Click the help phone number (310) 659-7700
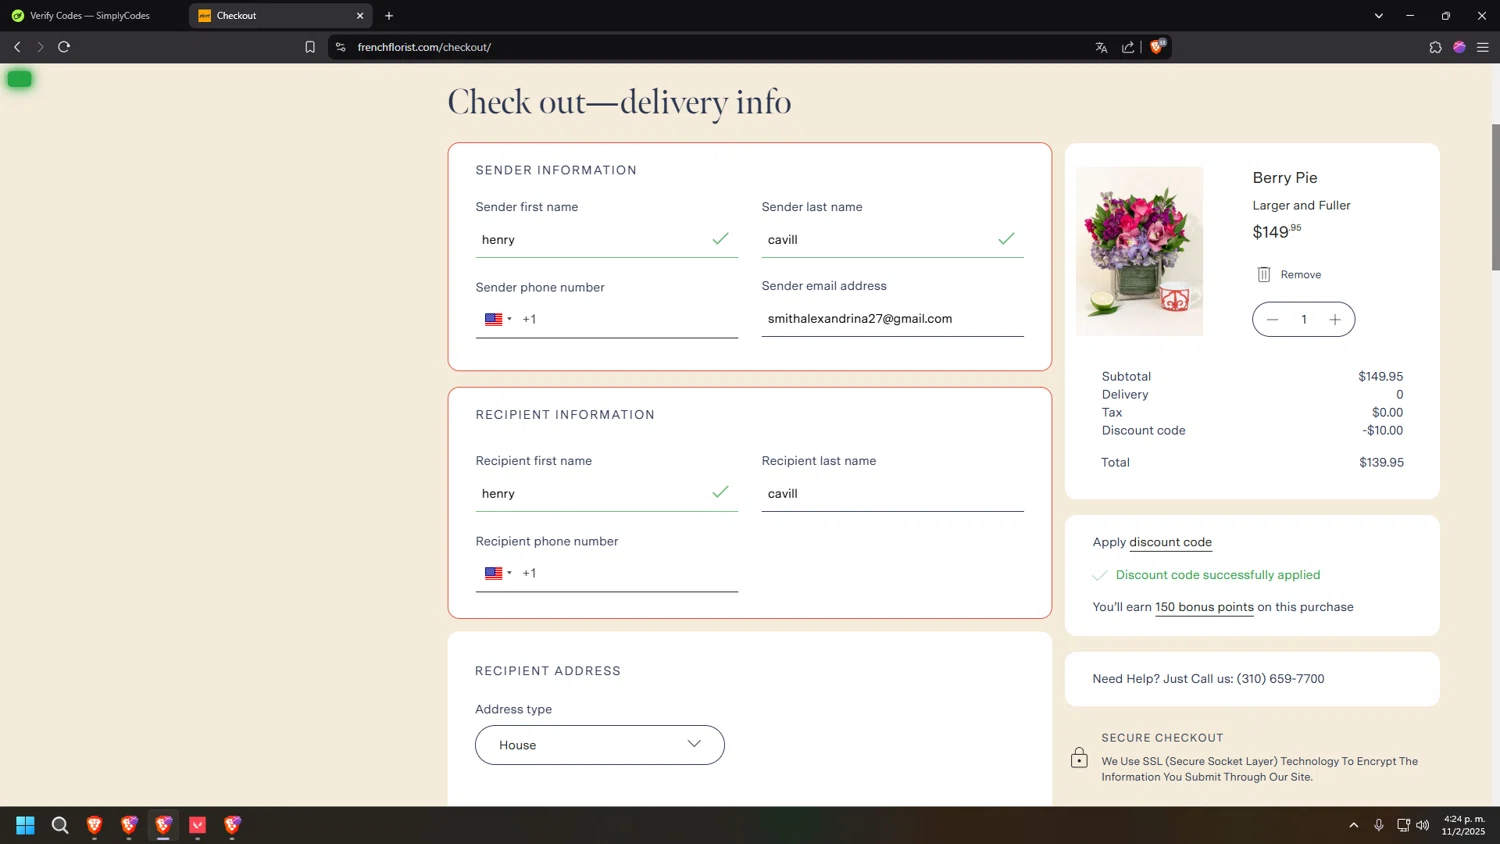 (x=1280, y=679)
